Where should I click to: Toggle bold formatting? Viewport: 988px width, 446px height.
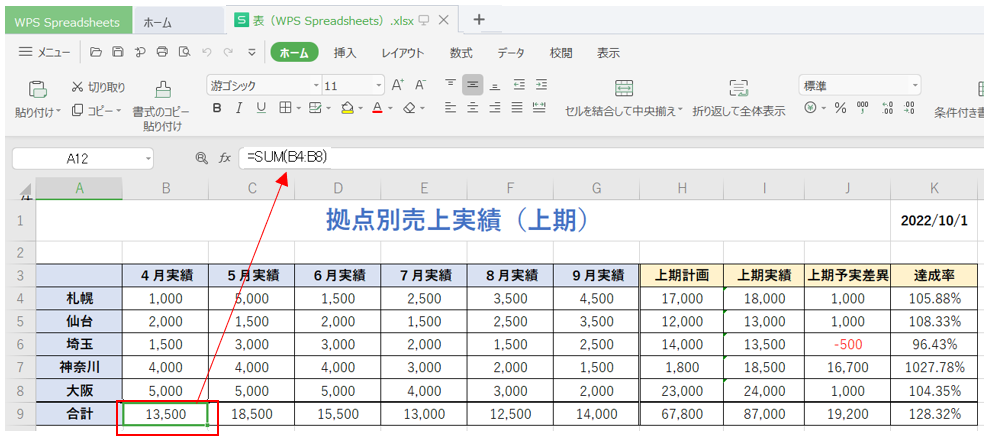pos(217,108)
